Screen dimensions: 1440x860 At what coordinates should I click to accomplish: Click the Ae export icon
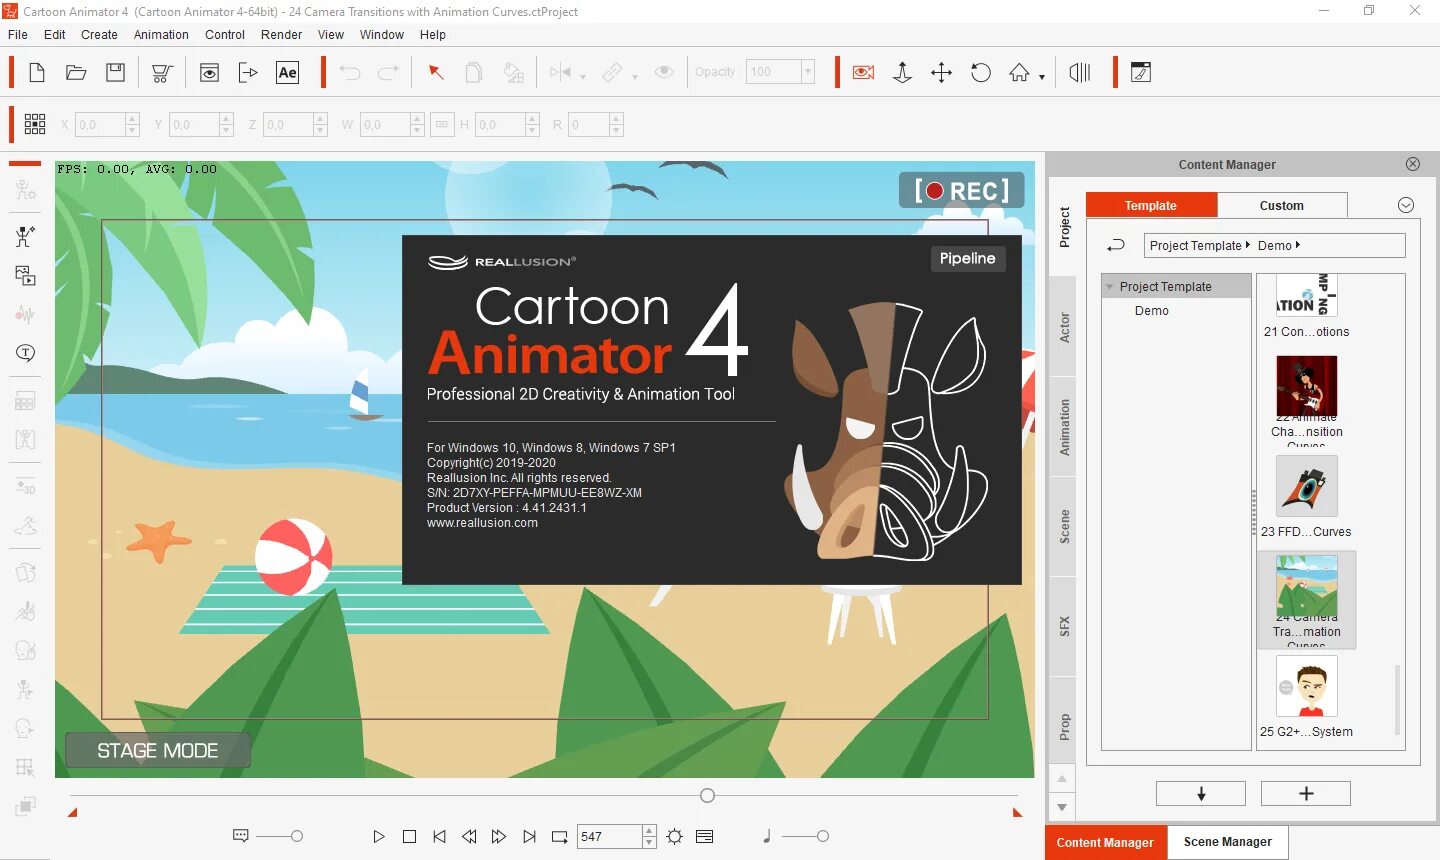tap(287, 72)
